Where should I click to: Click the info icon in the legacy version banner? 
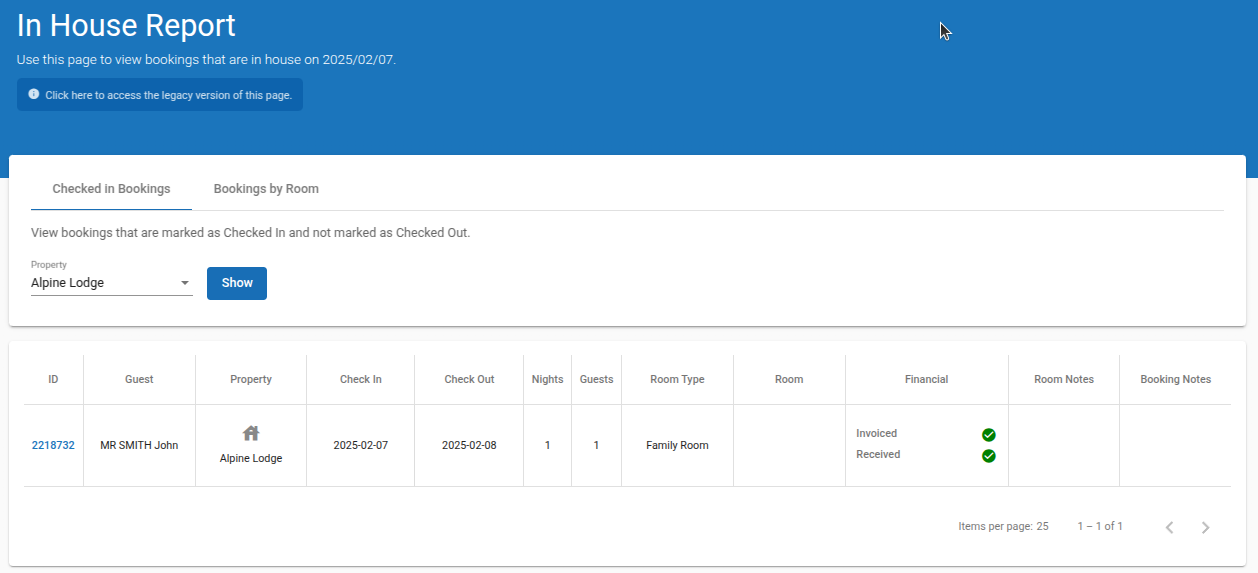coord(34,94)
